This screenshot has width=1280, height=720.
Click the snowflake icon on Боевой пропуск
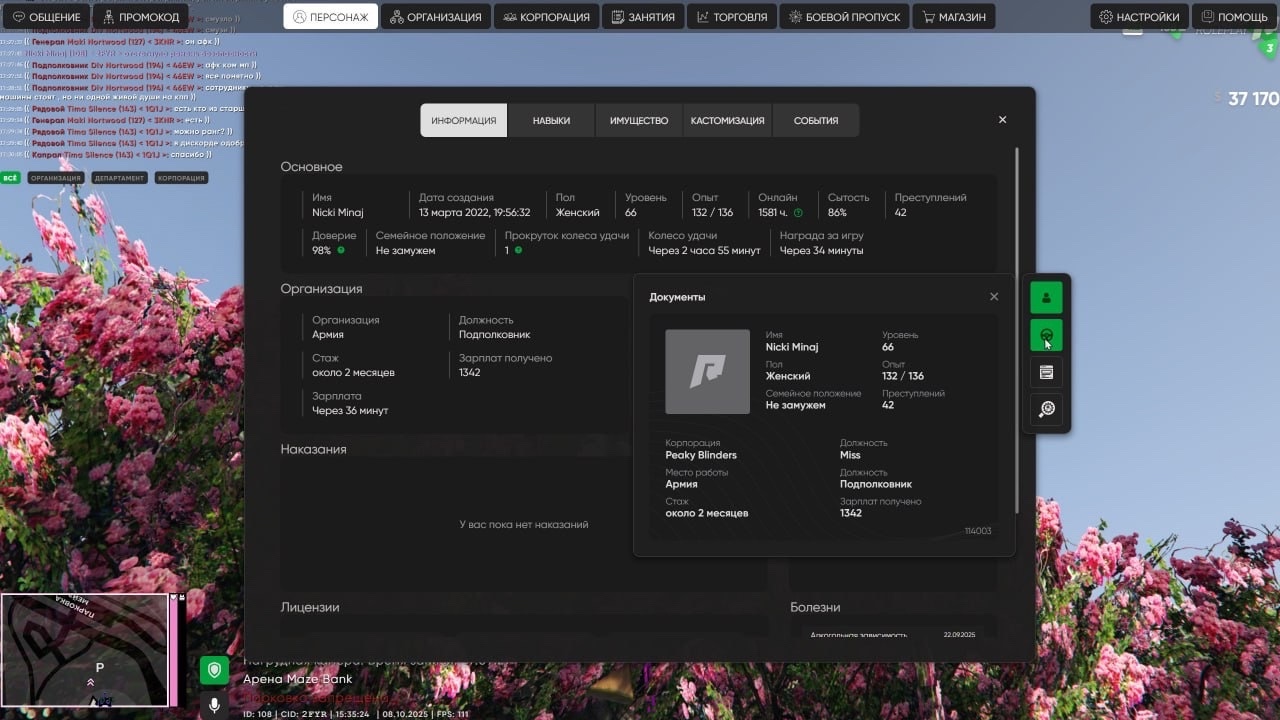coord(796,17)
